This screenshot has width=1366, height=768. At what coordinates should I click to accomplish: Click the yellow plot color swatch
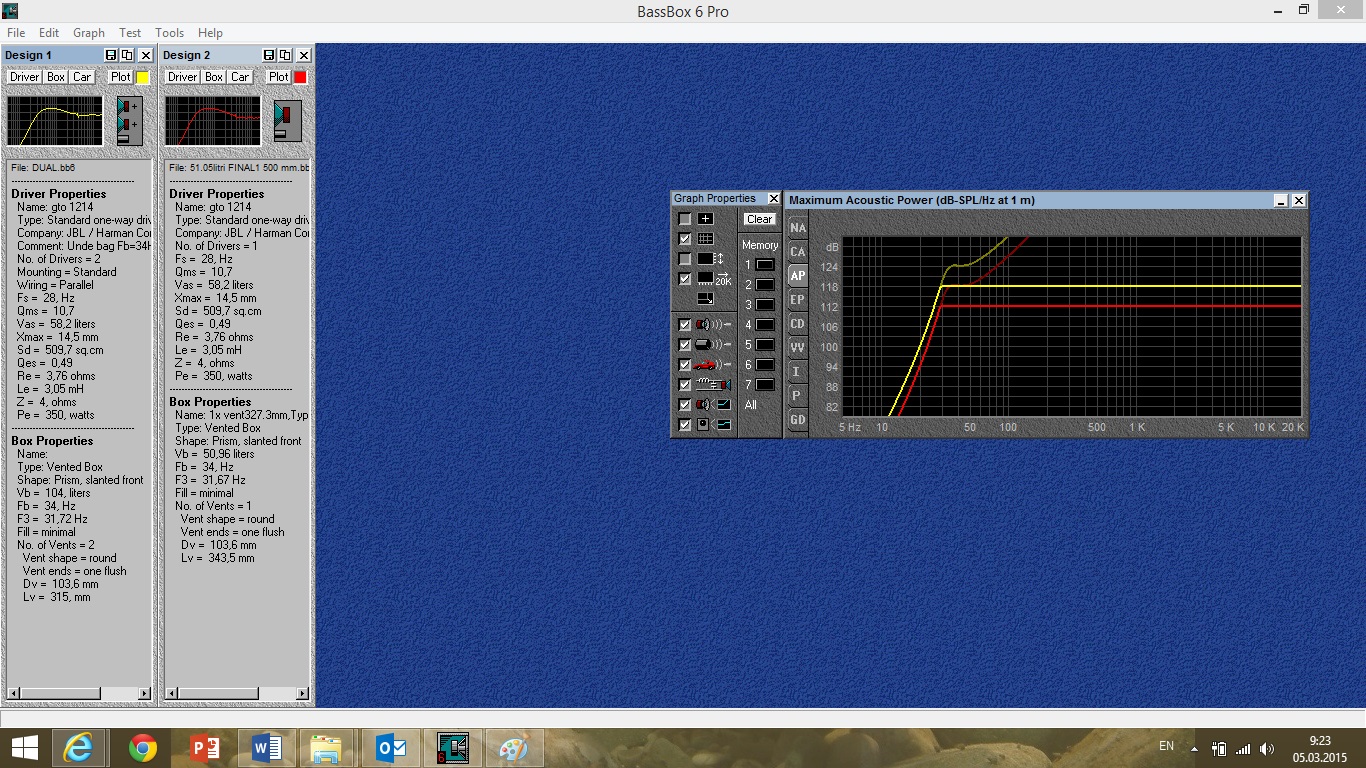[x=142, y=77]
